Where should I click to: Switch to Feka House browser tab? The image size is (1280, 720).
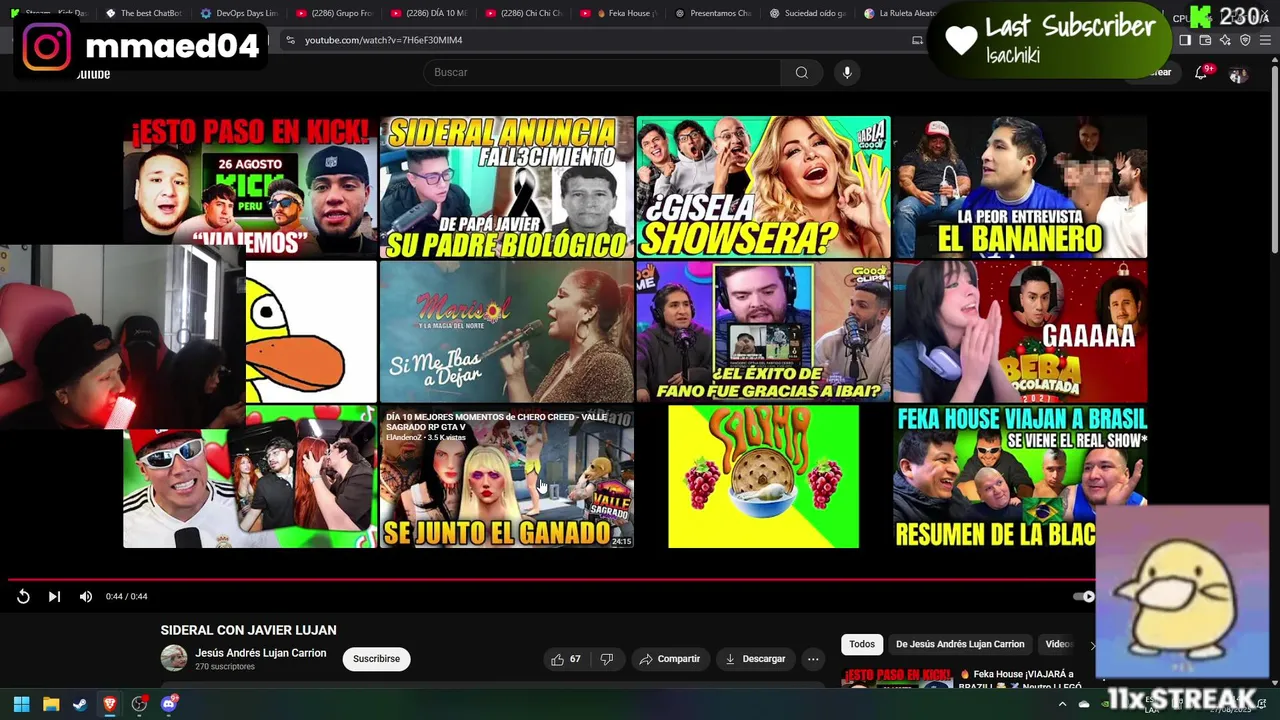620,13
